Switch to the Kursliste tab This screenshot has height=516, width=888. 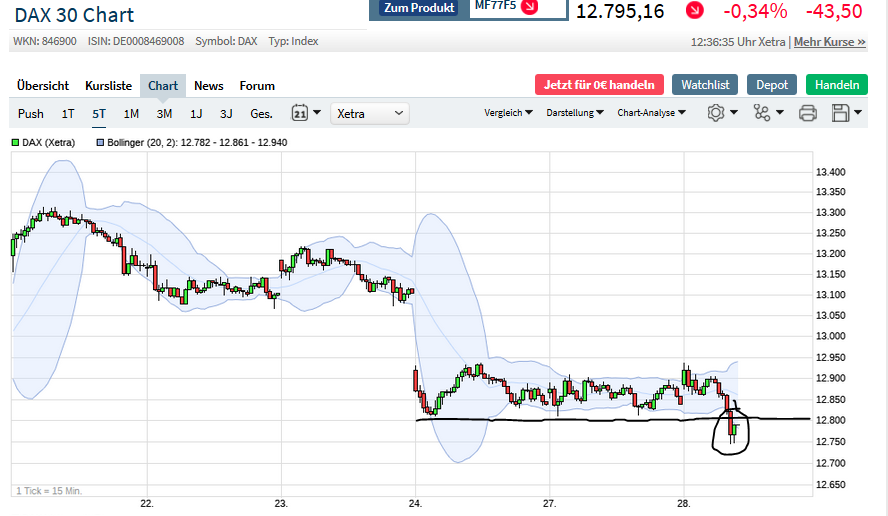pyautogui.click(x=109, y=86)
